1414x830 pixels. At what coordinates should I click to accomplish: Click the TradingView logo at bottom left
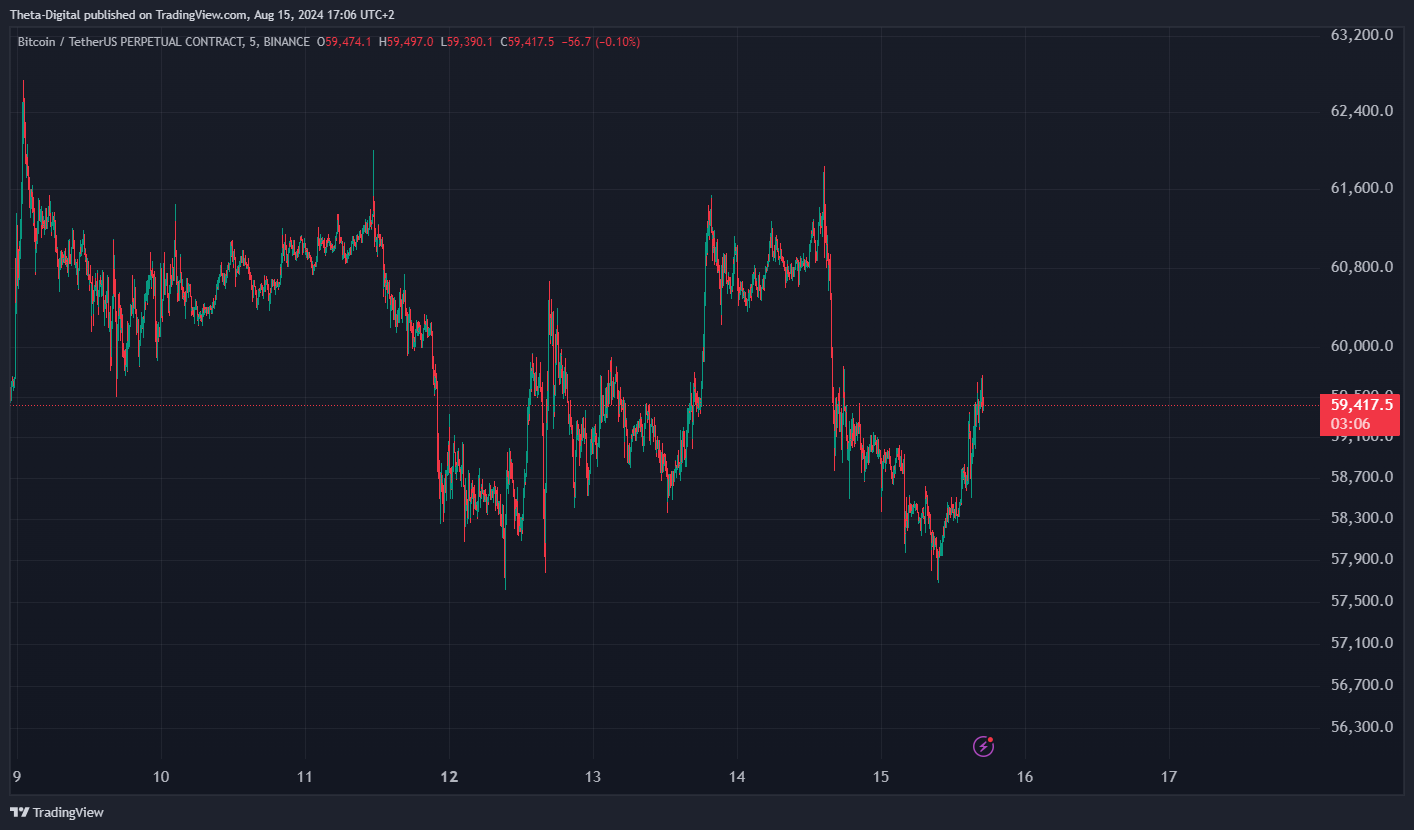pyautogui.click(x=57, y=812)
